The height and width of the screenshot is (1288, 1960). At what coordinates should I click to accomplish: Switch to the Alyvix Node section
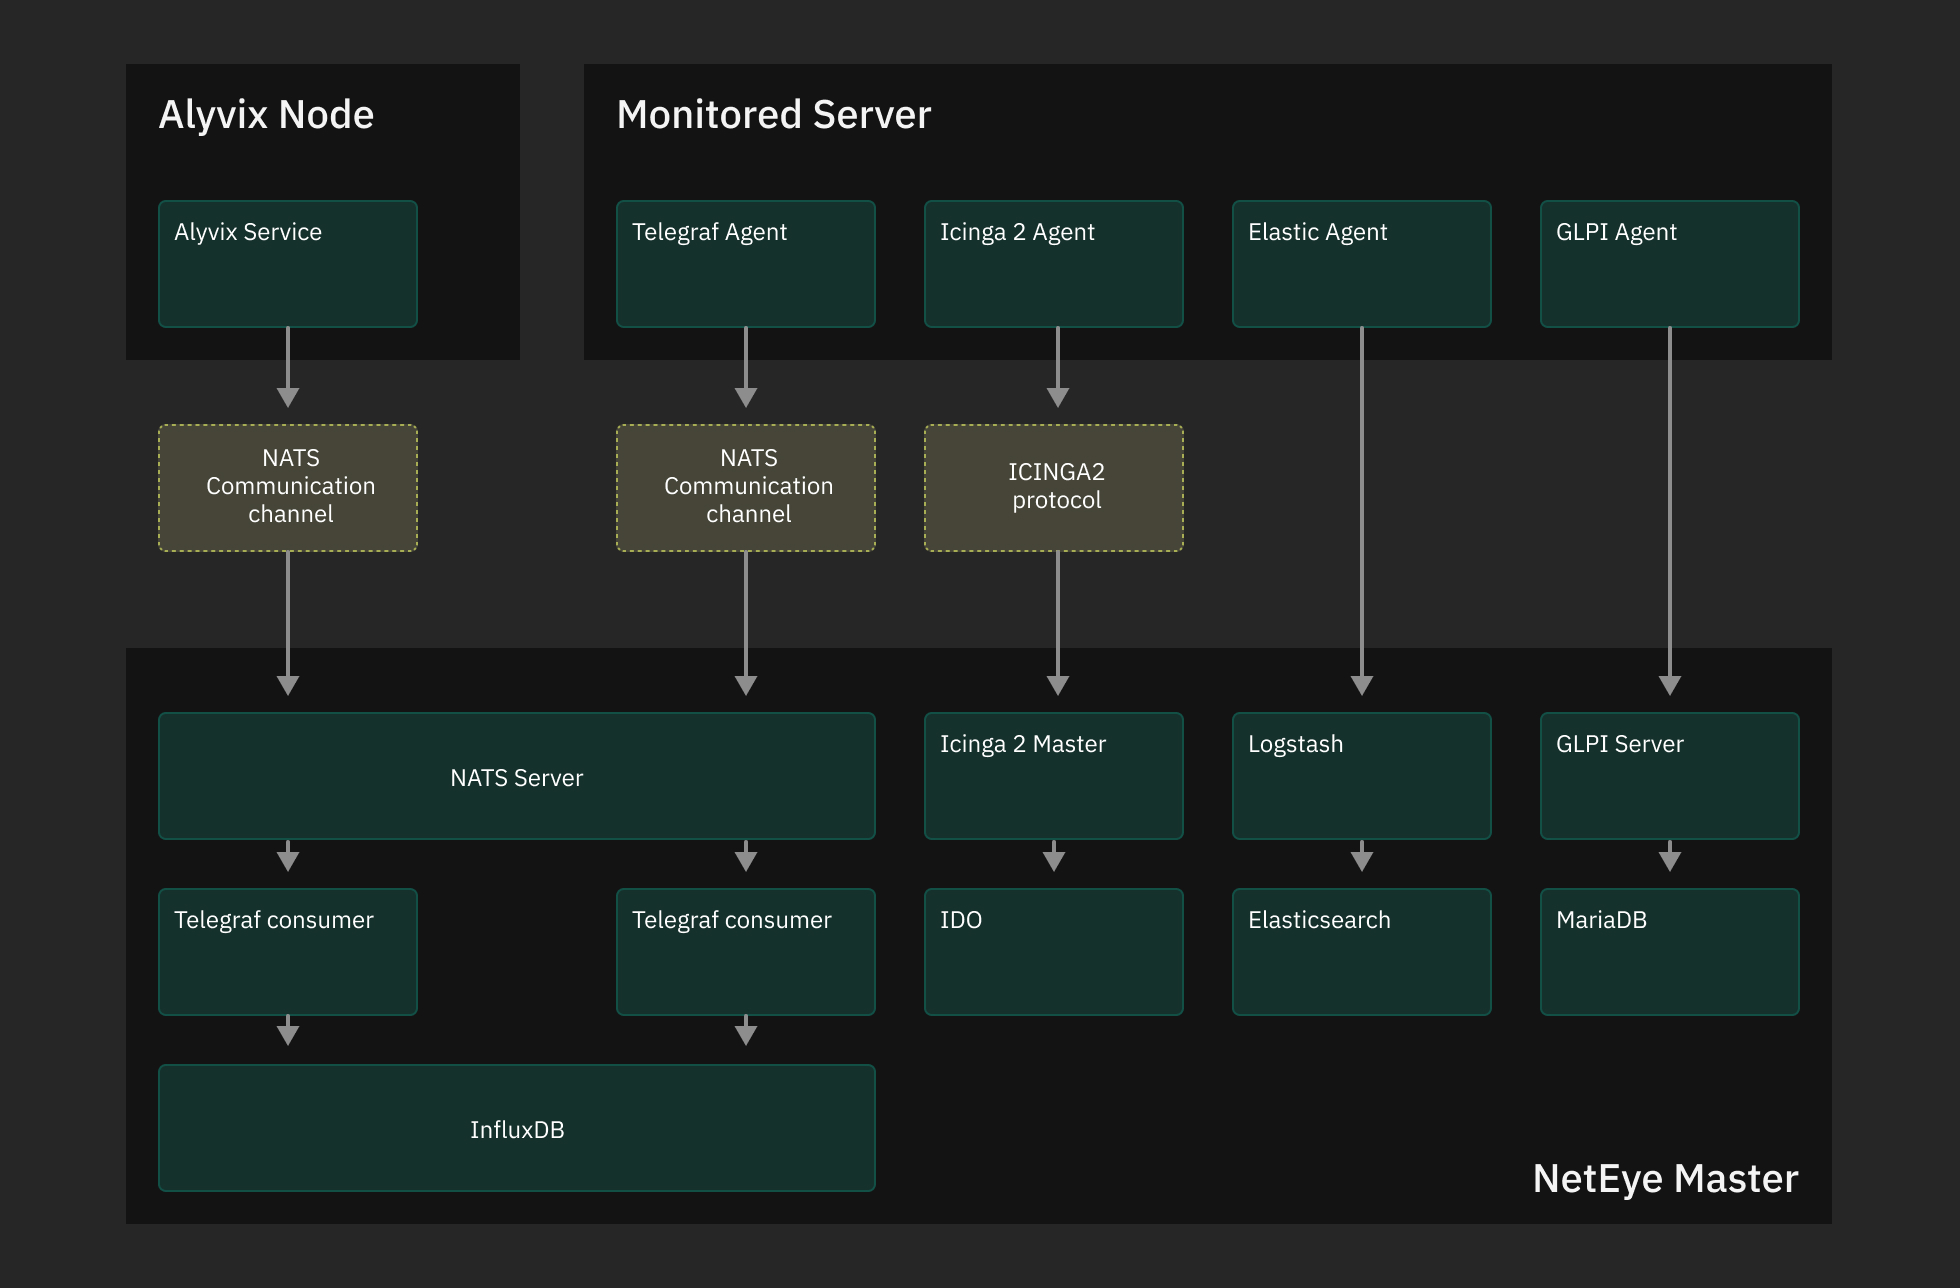265,114
